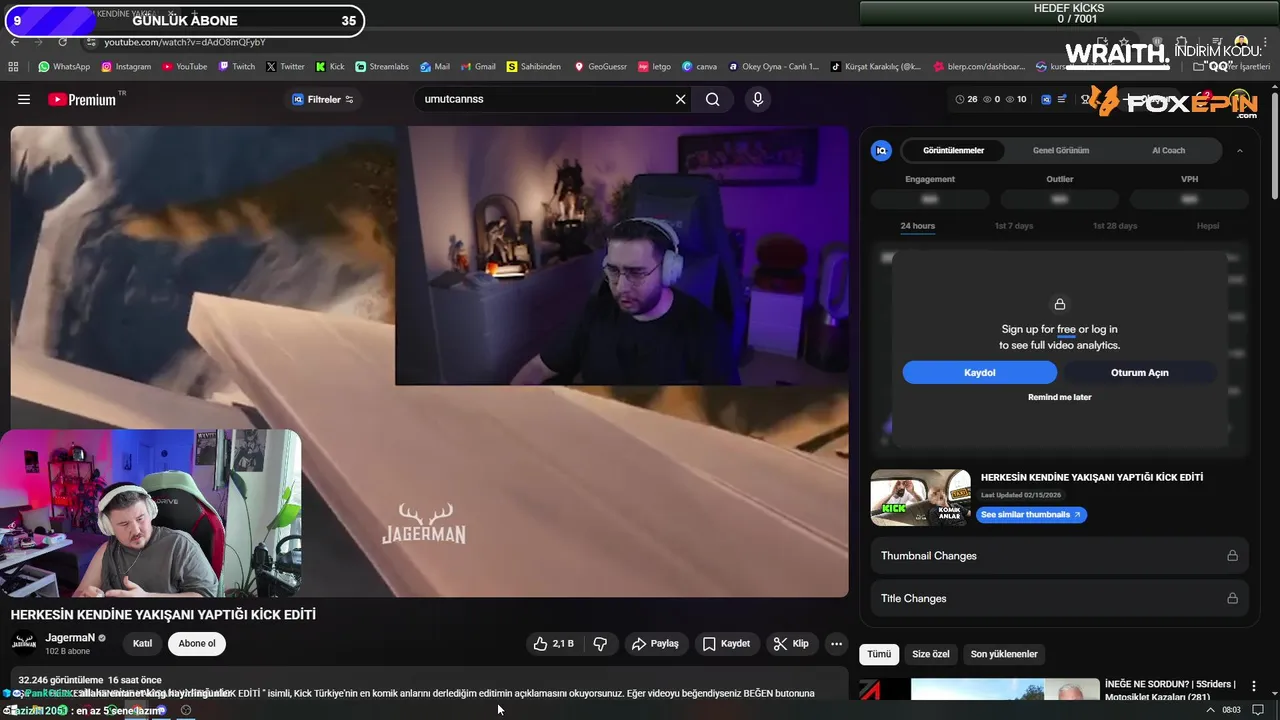
Task: Open Twitter bookmark
Action: tap(285, 67)
